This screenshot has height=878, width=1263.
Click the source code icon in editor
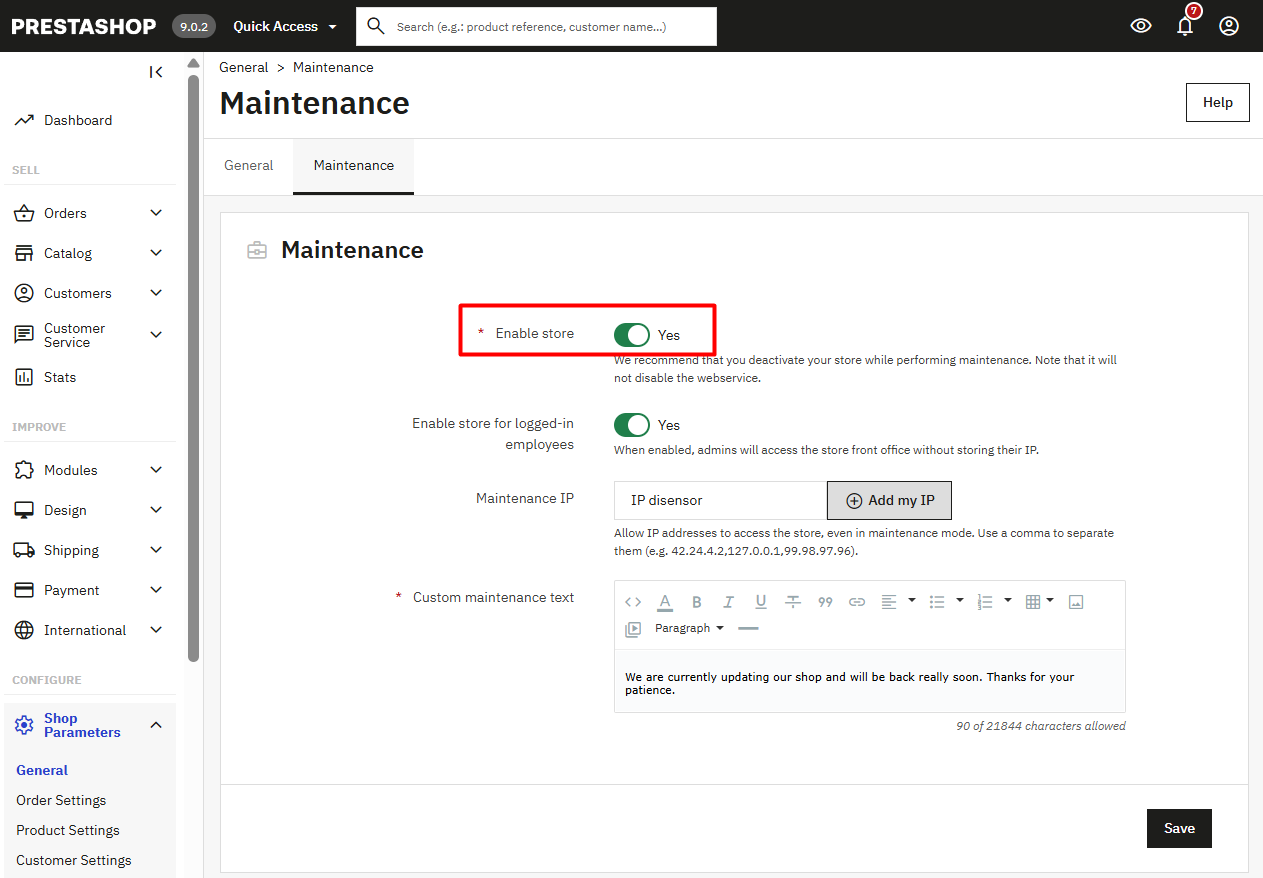[633, 602]
